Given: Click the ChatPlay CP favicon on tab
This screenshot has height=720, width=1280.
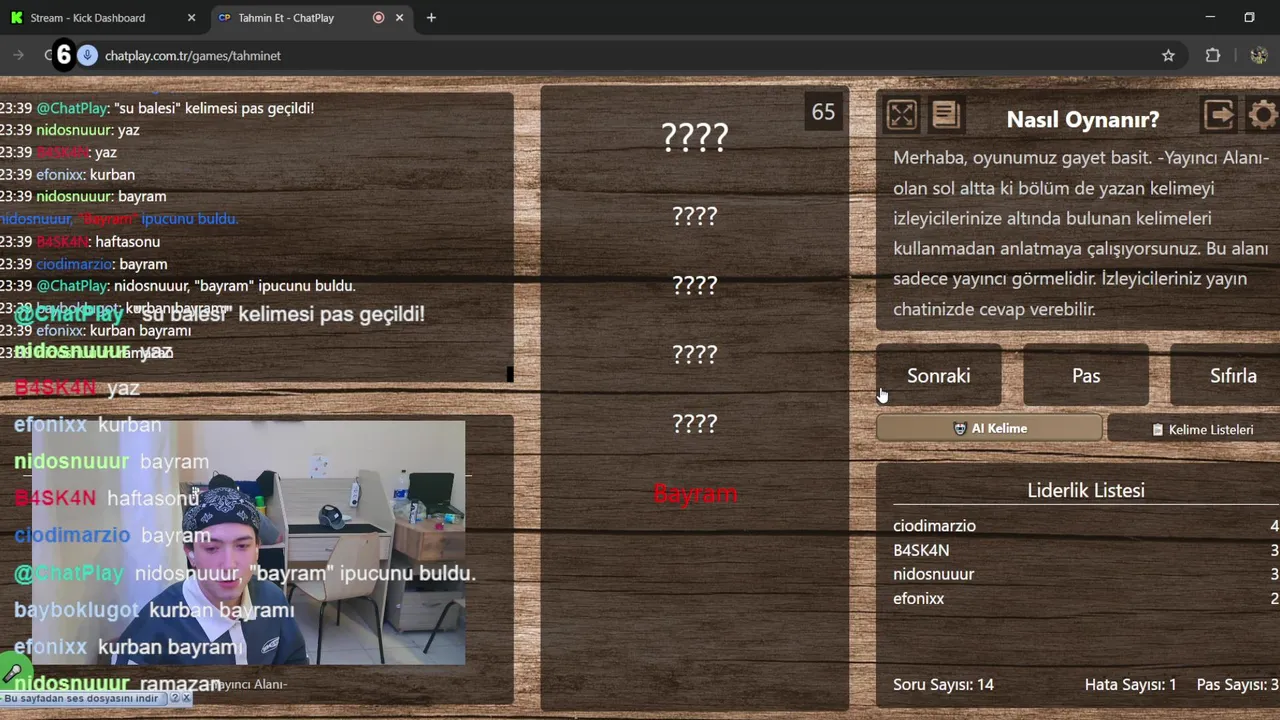Looking at the screenshot, I should (224, 18).
